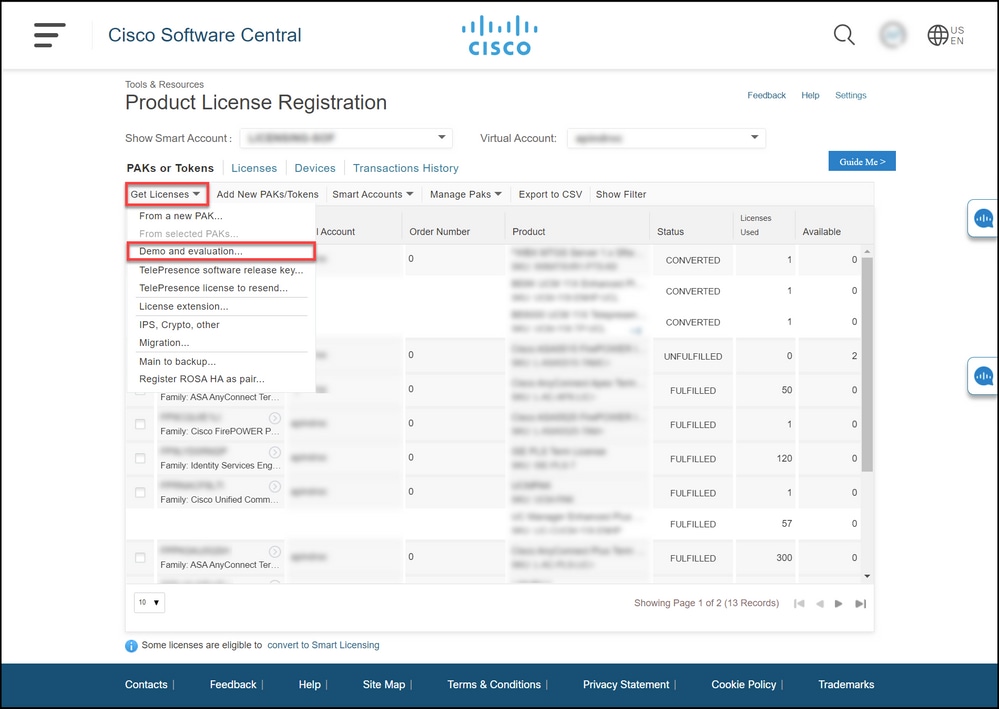The height and width of the screenshot is (709, 999).
Task: Select TelePresence license to resend entry
Action: pos(213,288)
